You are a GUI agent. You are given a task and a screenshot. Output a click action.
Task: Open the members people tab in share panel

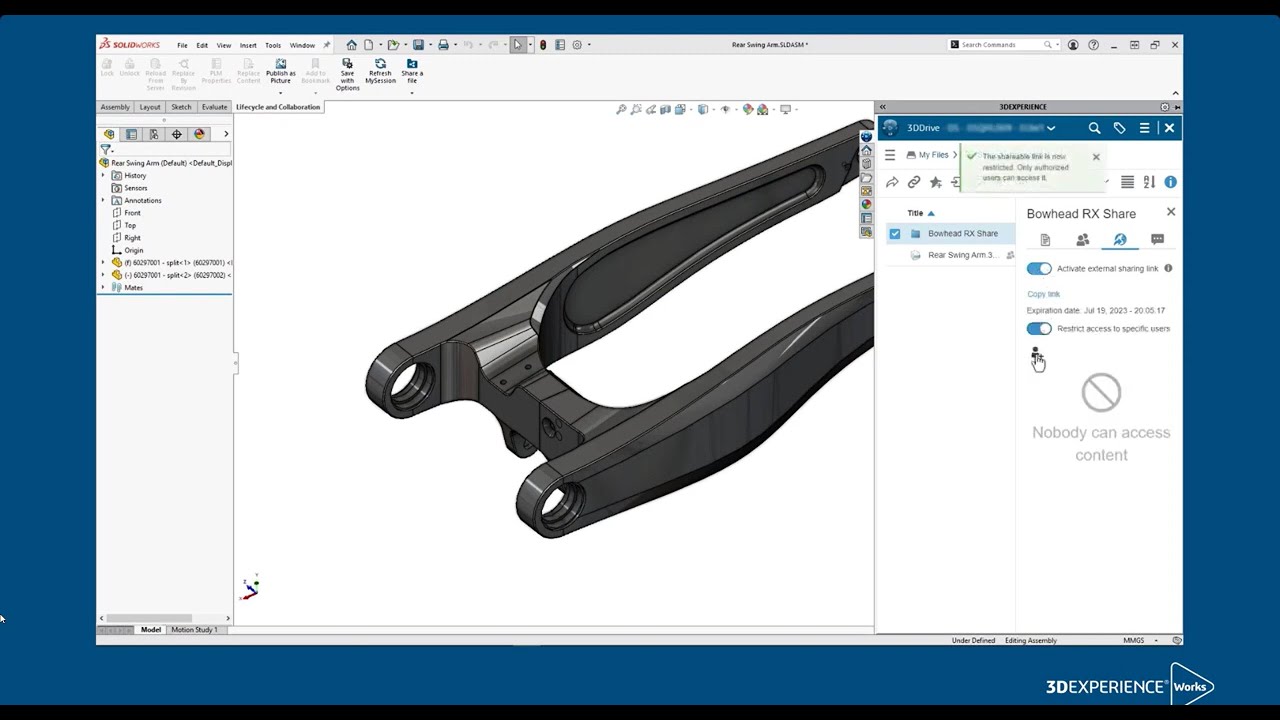click(x=1082, y=240)
